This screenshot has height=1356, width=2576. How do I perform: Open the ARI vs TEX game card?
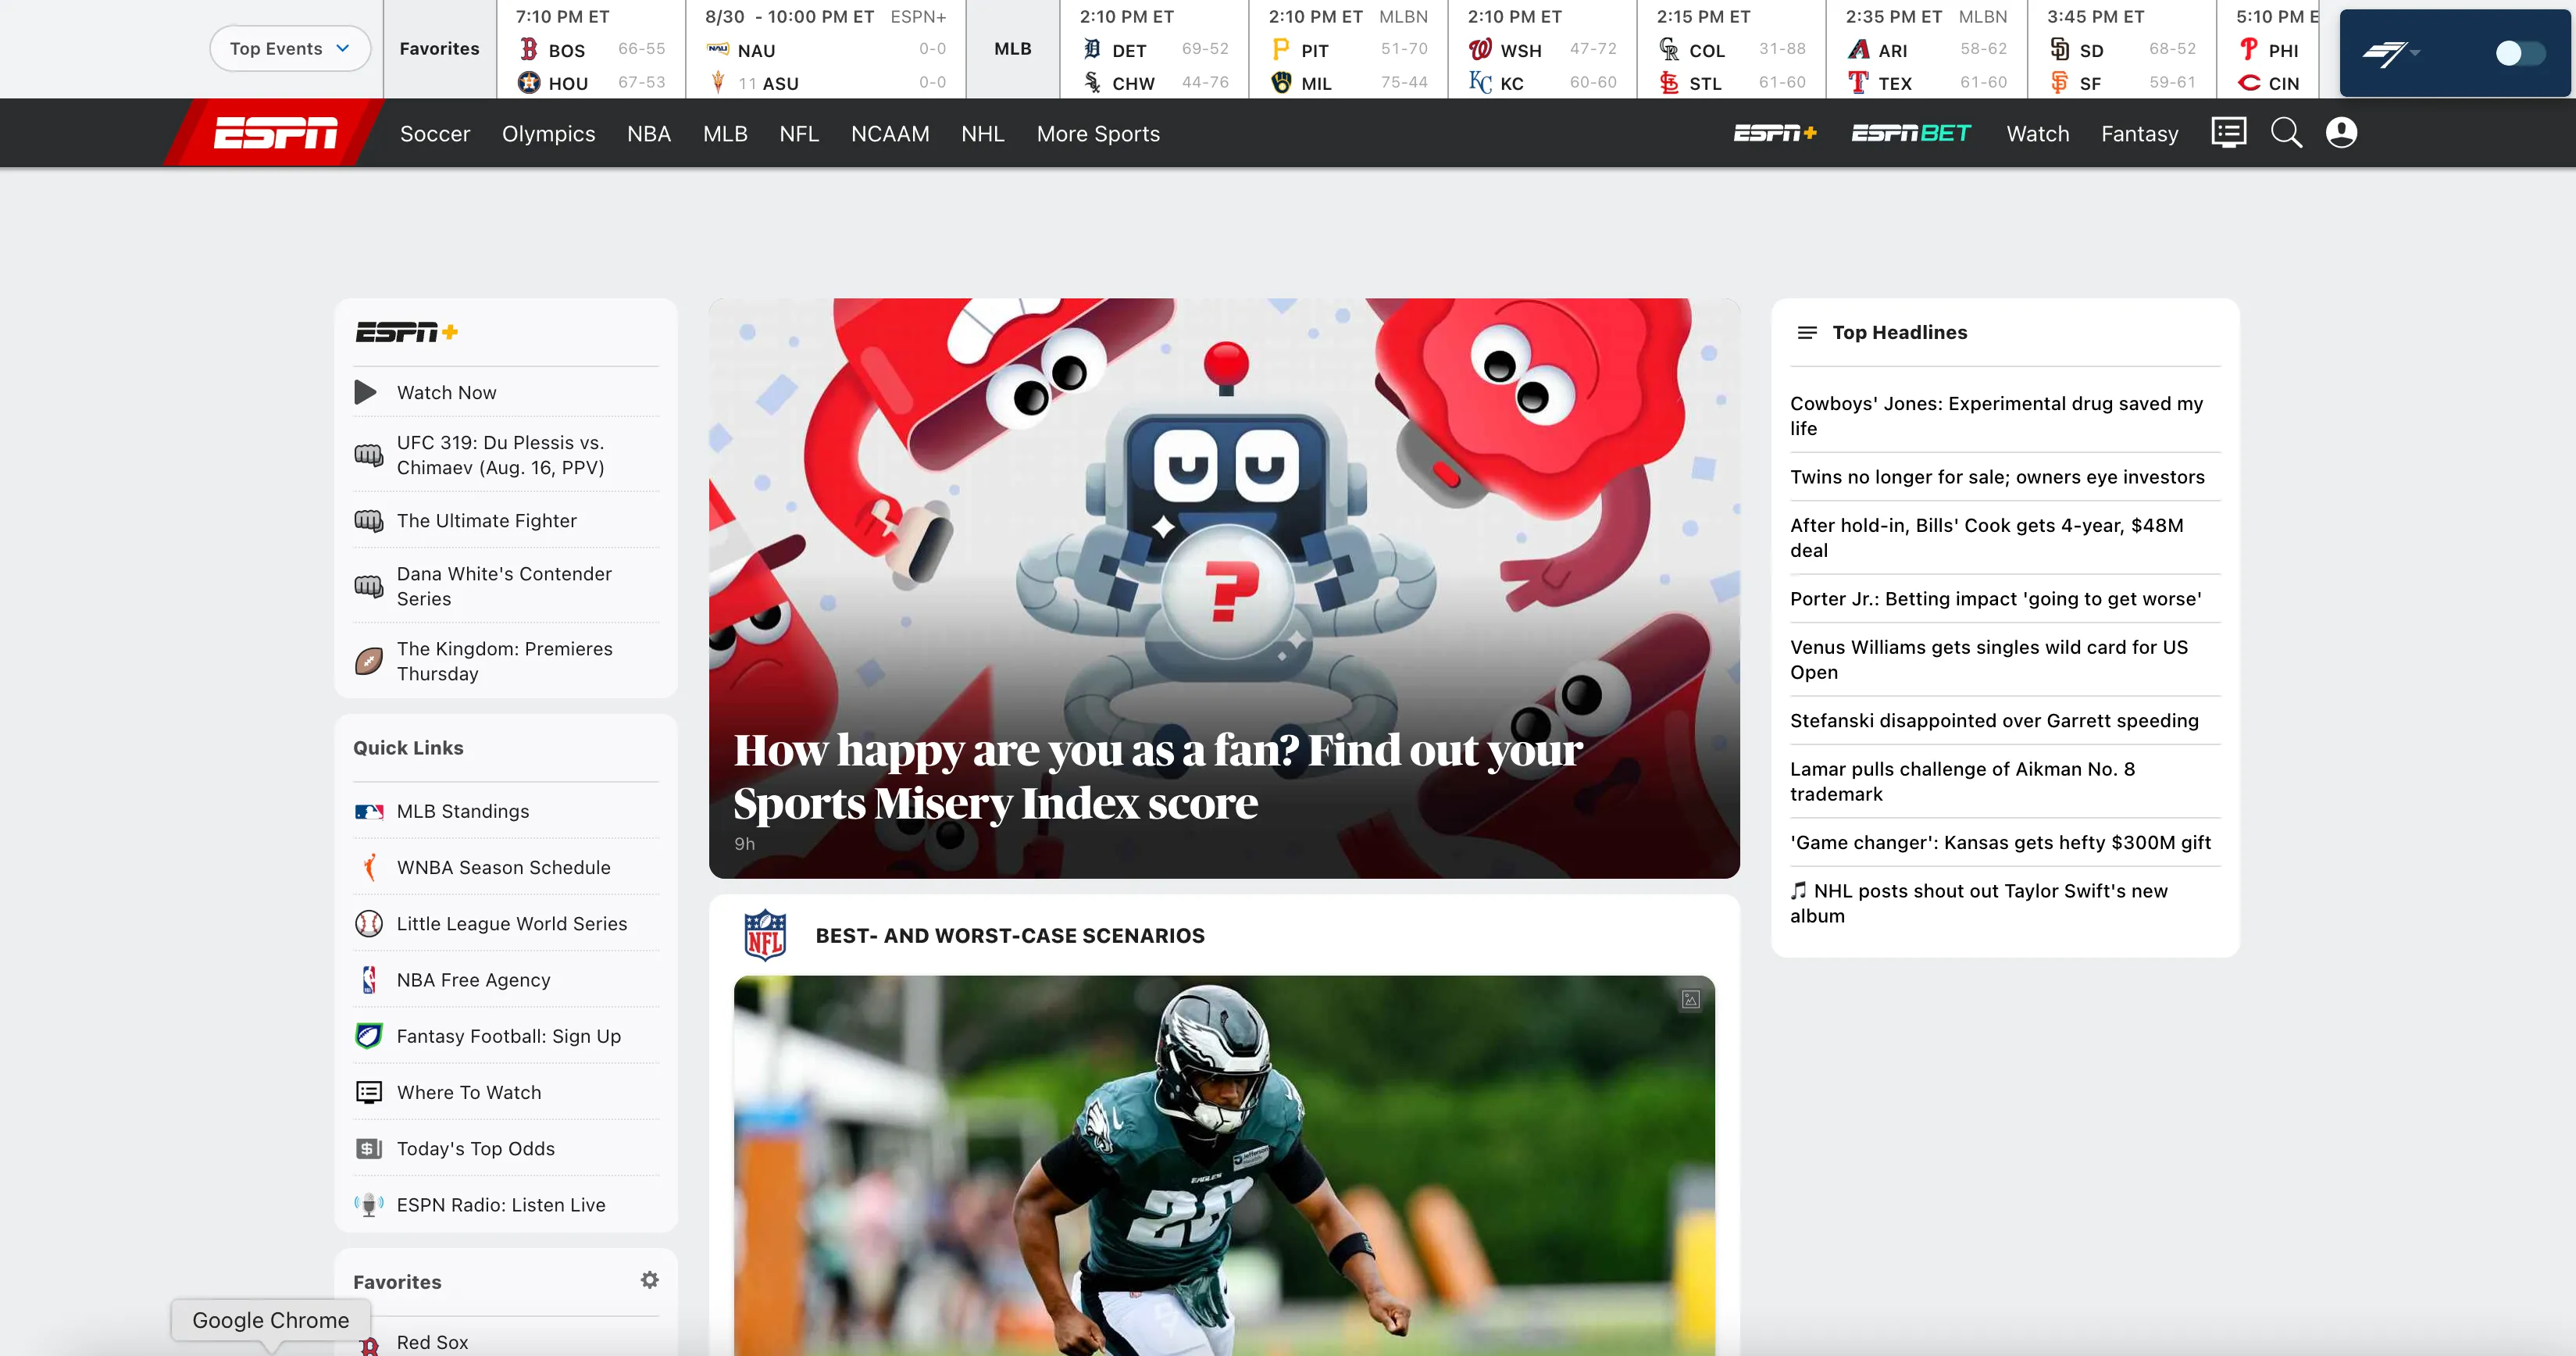pos(1926,50)
